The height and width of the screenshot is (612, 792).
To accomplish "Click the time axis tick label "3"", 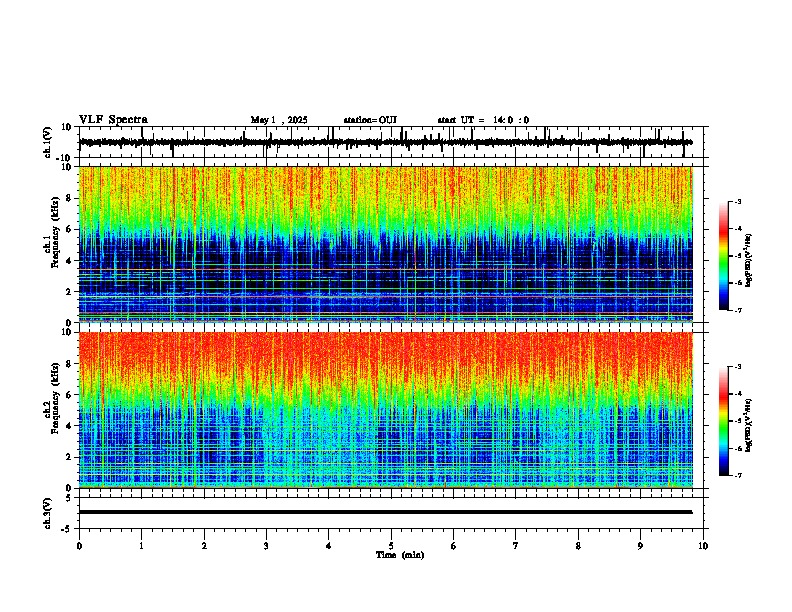I will click(266, 546).
